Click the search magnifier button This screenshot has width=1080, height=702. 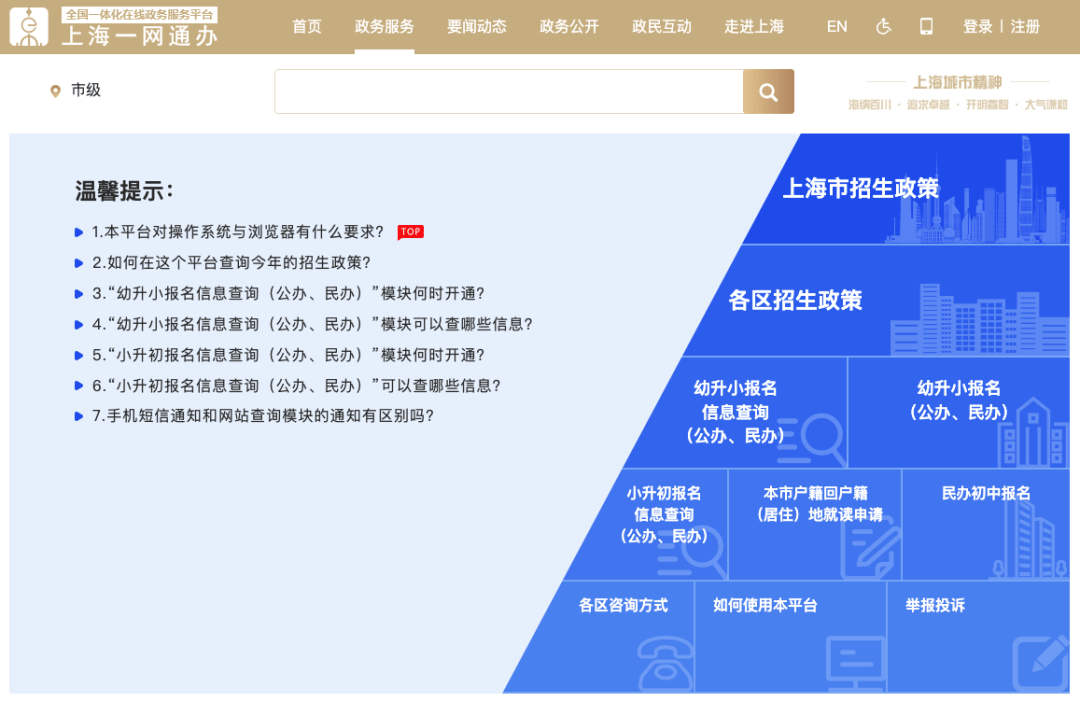[x=768, y=92]
